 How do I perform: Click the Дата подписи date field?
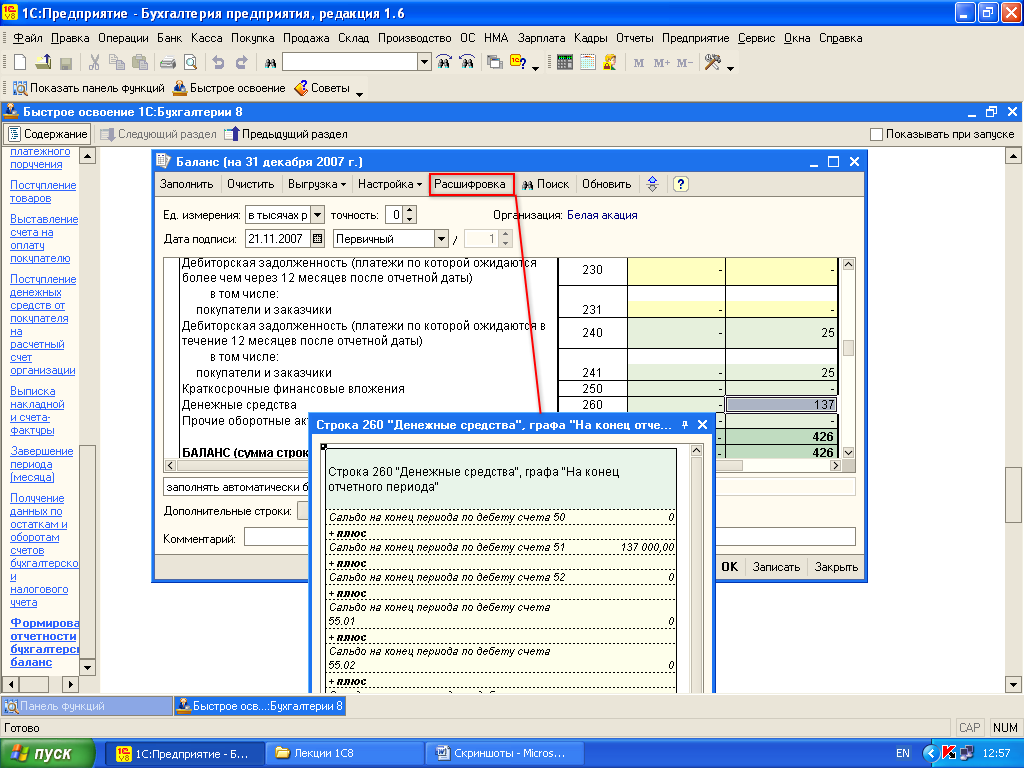278,238
